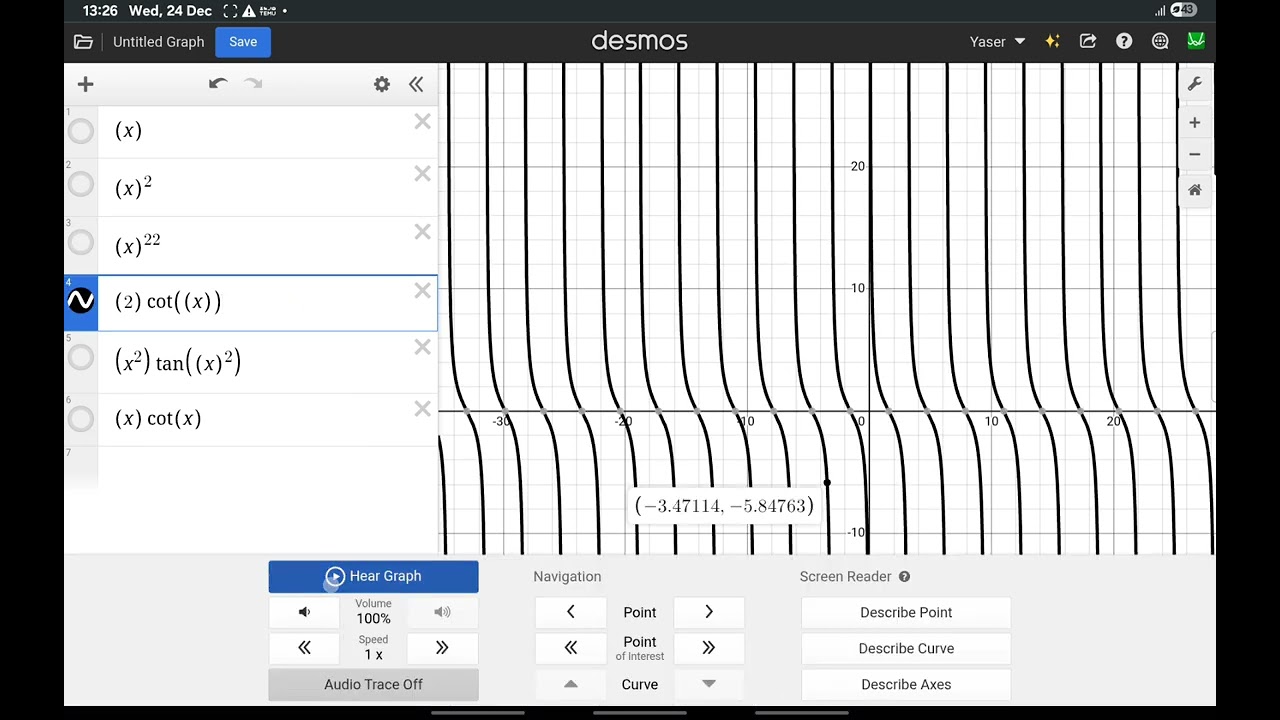
Task: Open the graph settings wrench
Action: (1194, 84)
